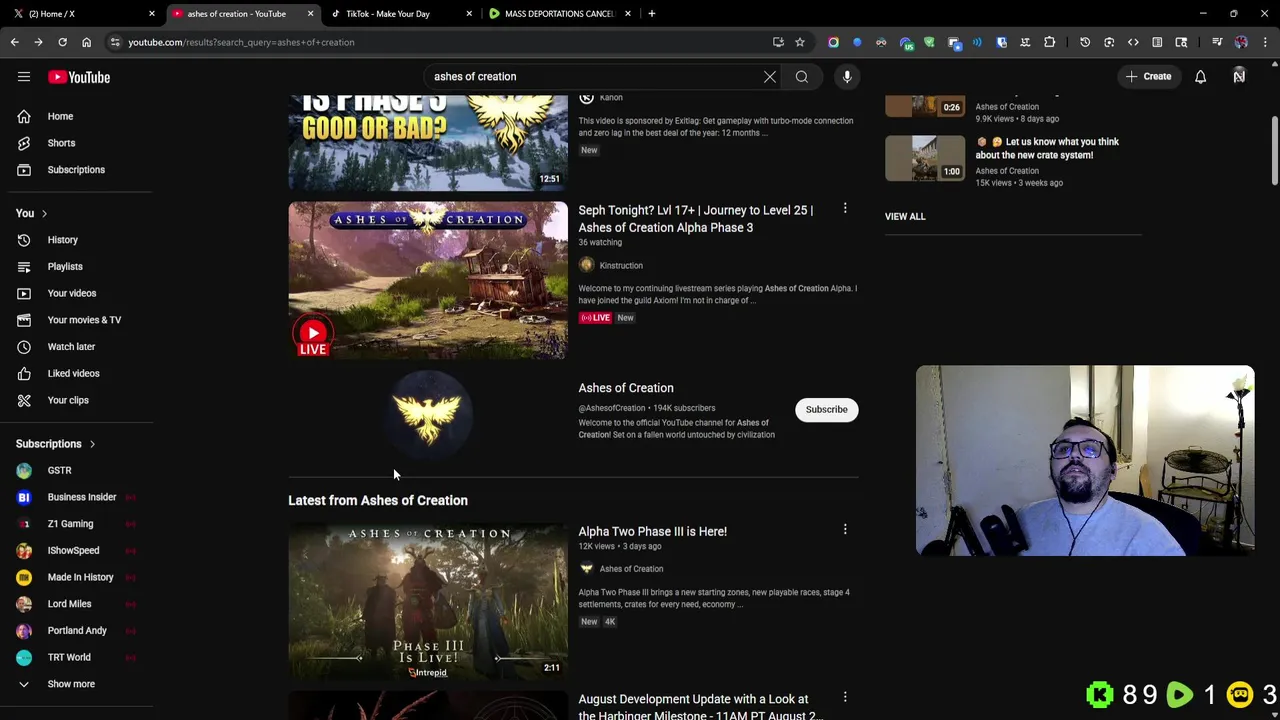Open Let us know crate system video
Image resolution: width=1280 pixels, height=720 pixels.
(x=1047, y=148)
